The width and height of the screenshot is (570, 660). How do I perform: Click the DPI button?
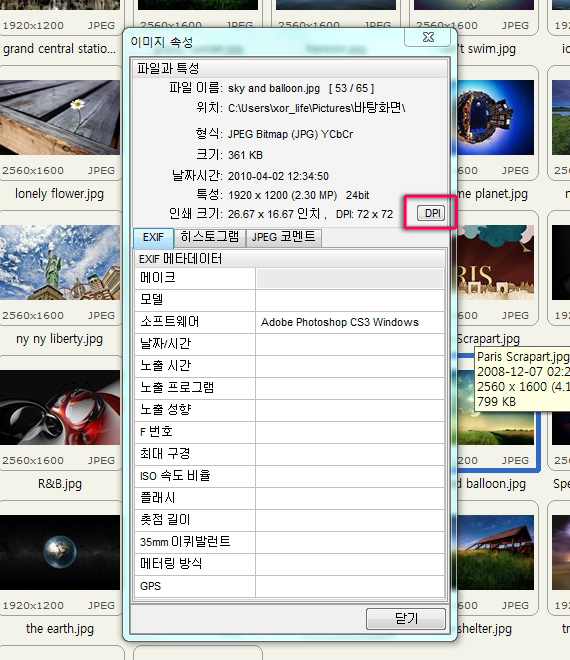(x=431, y=213)
